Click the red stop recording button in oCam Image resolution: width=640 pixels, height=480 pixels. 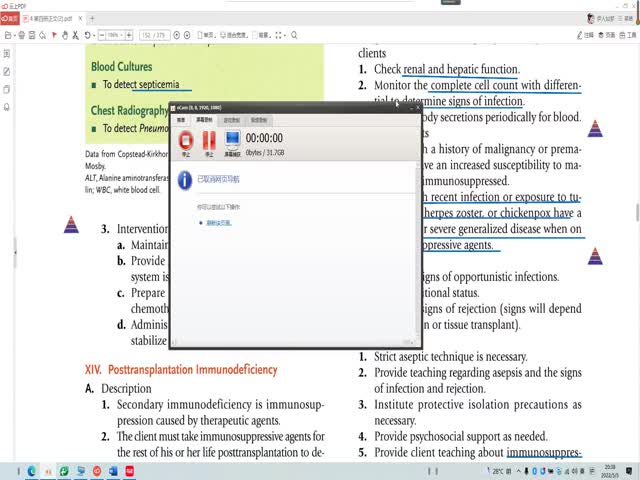pyautogui.click(x=185, y=142)
